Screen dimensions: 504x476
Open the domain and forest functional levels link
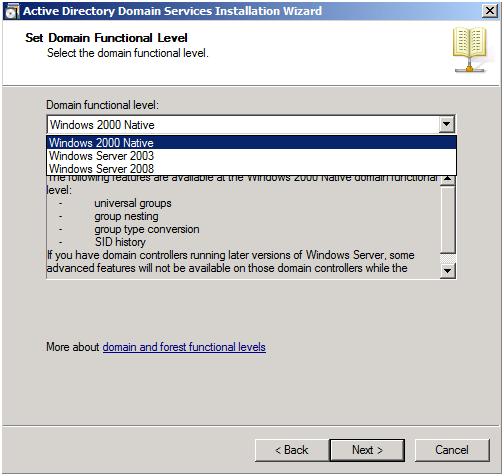[184, 347]
